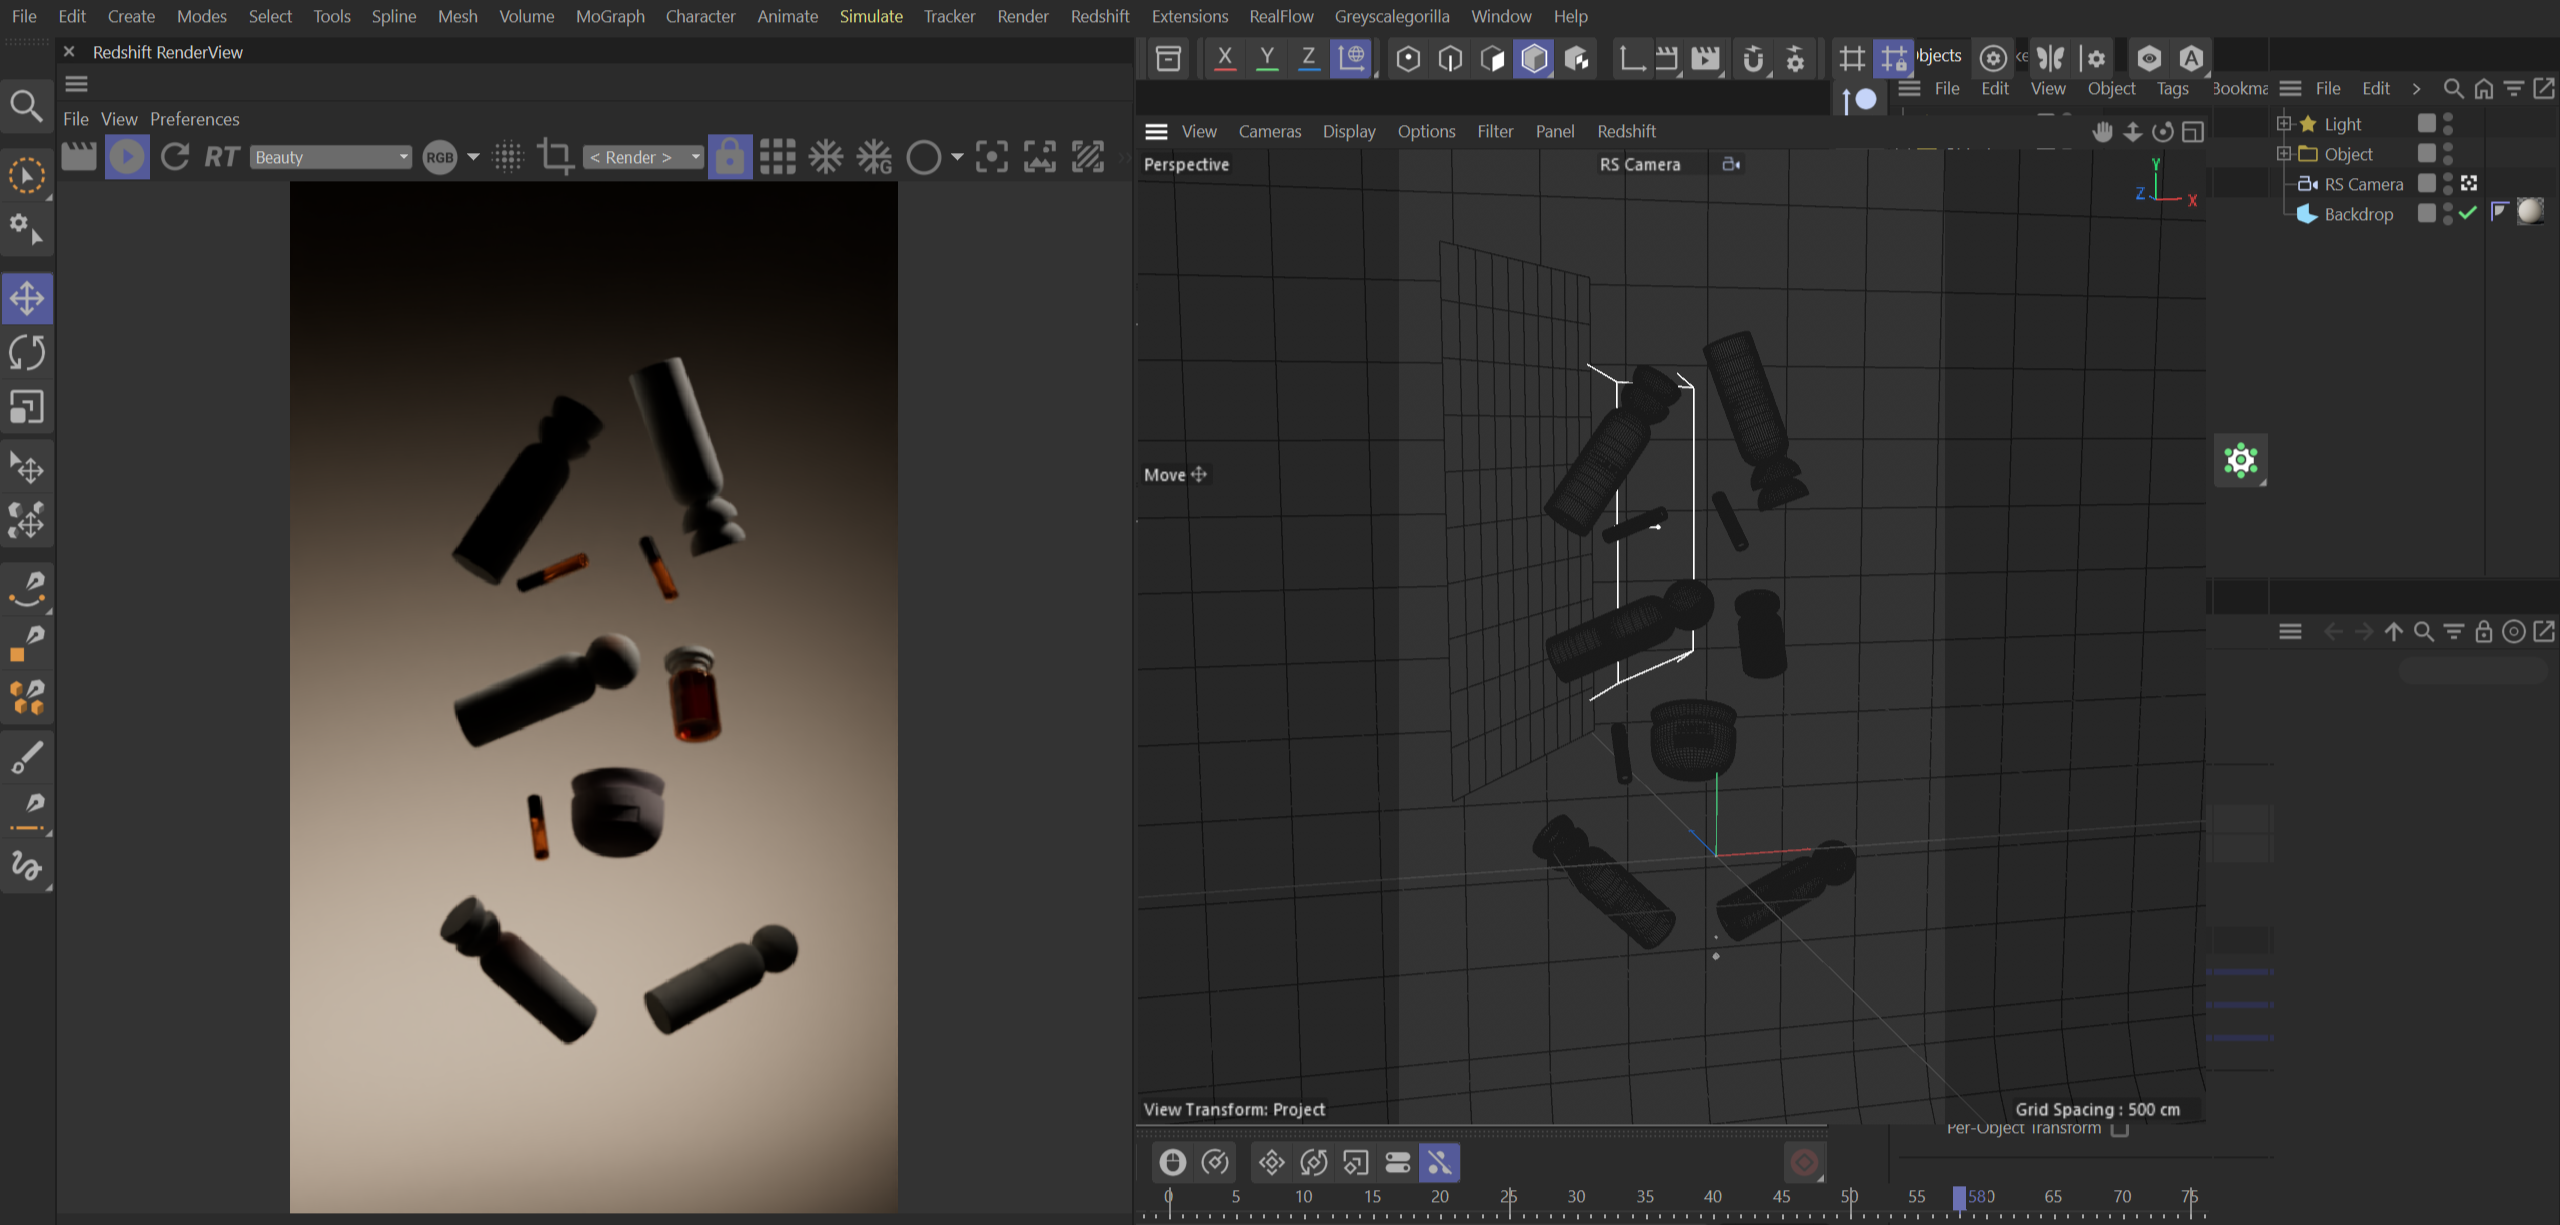Image resolution: width=2560 pixels, height=1225 pixels.
Task: Click the RS Camera viewport label
Action: pos(1639,164)
